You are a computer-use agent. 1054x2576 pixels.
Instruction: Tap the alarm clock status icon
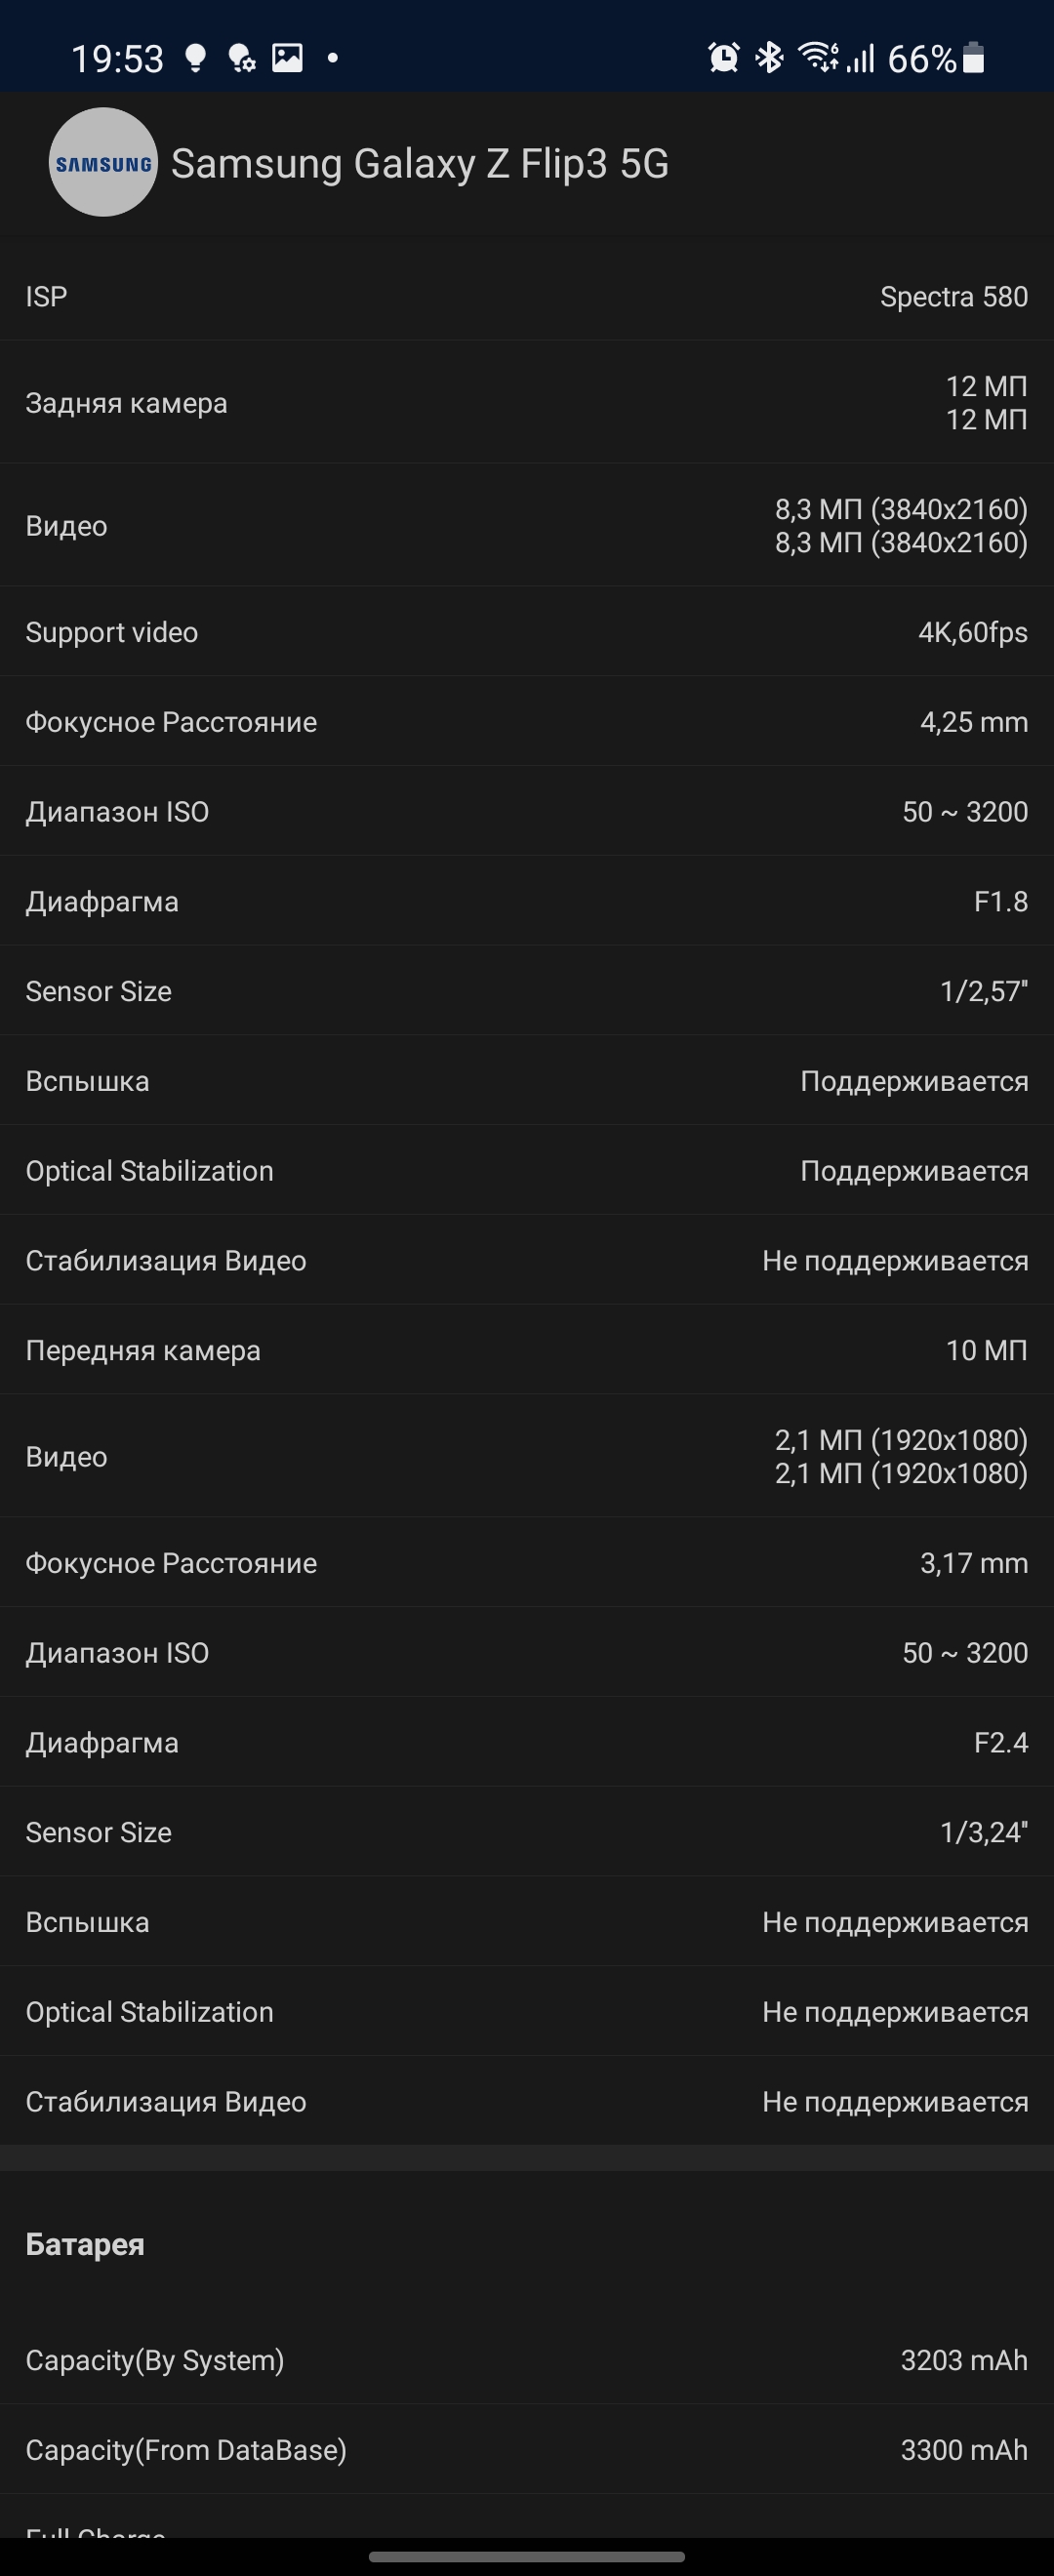pyautogui.click(x=723, y=58)
